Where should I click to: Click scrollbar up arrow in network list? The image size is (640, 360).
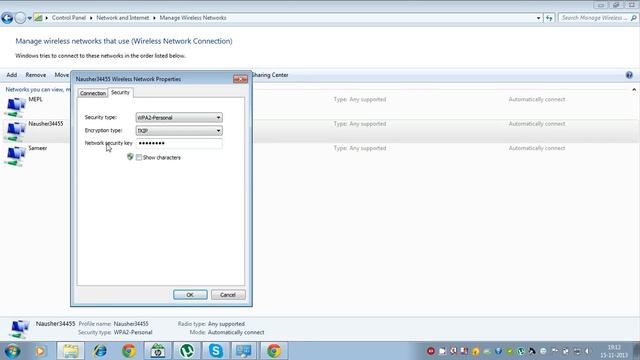pos(634,89)
